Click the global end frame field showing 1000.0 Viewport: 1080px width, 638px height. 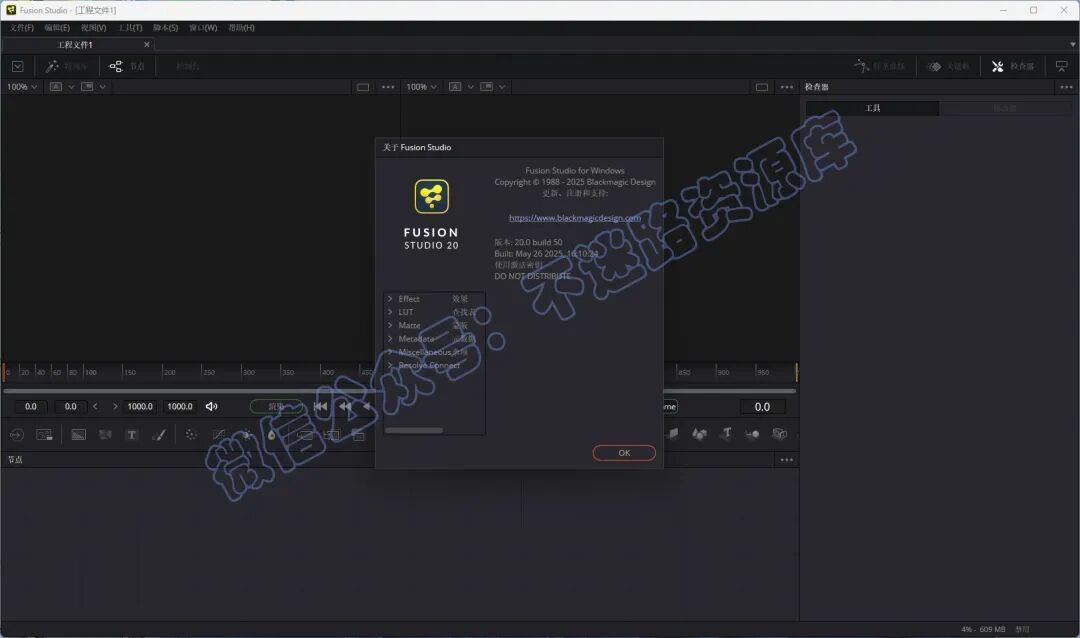tap(180, 407)
